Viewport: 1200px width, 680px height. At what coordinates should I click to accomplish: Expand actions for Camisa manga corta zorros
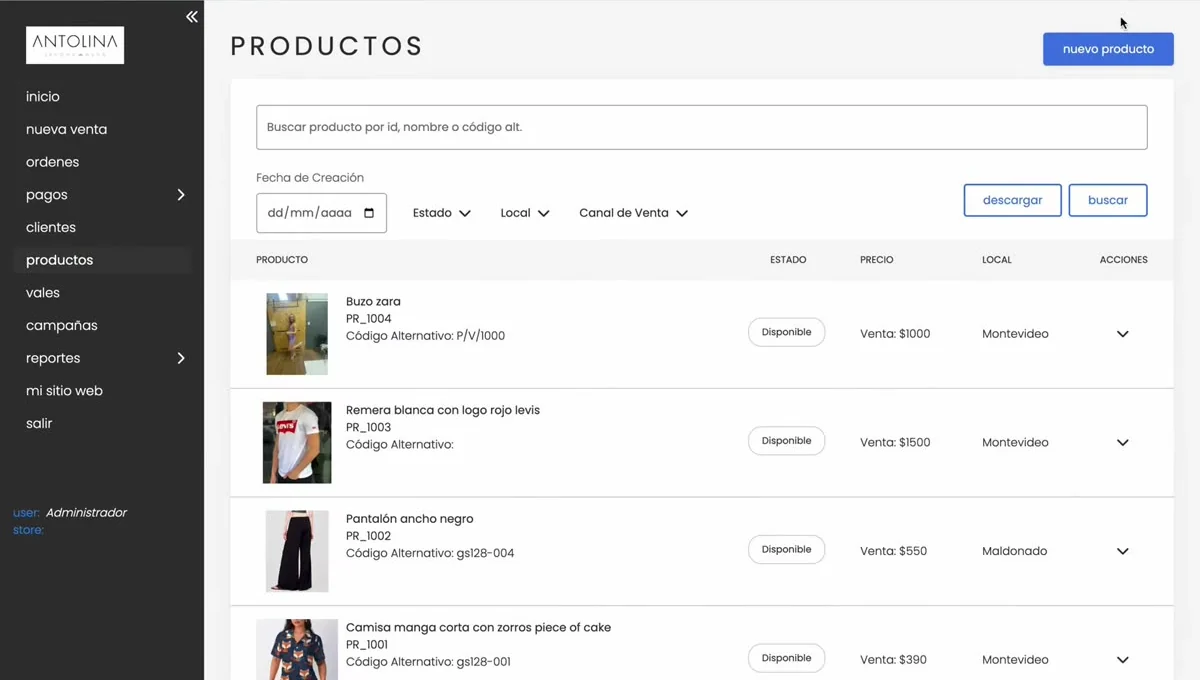click(x=1123, y=660)
